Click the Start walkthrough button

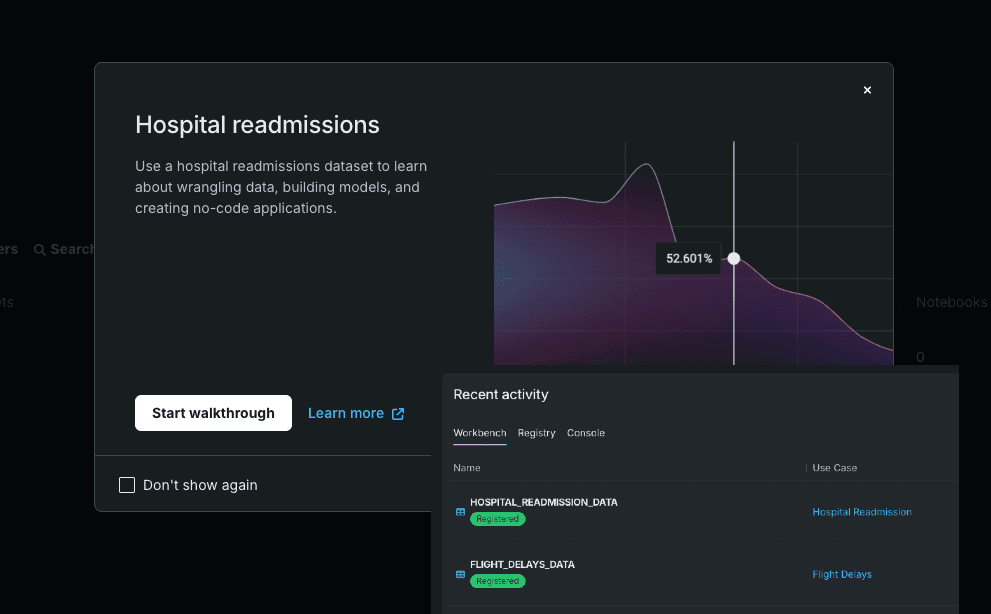[x=213, y=413]
